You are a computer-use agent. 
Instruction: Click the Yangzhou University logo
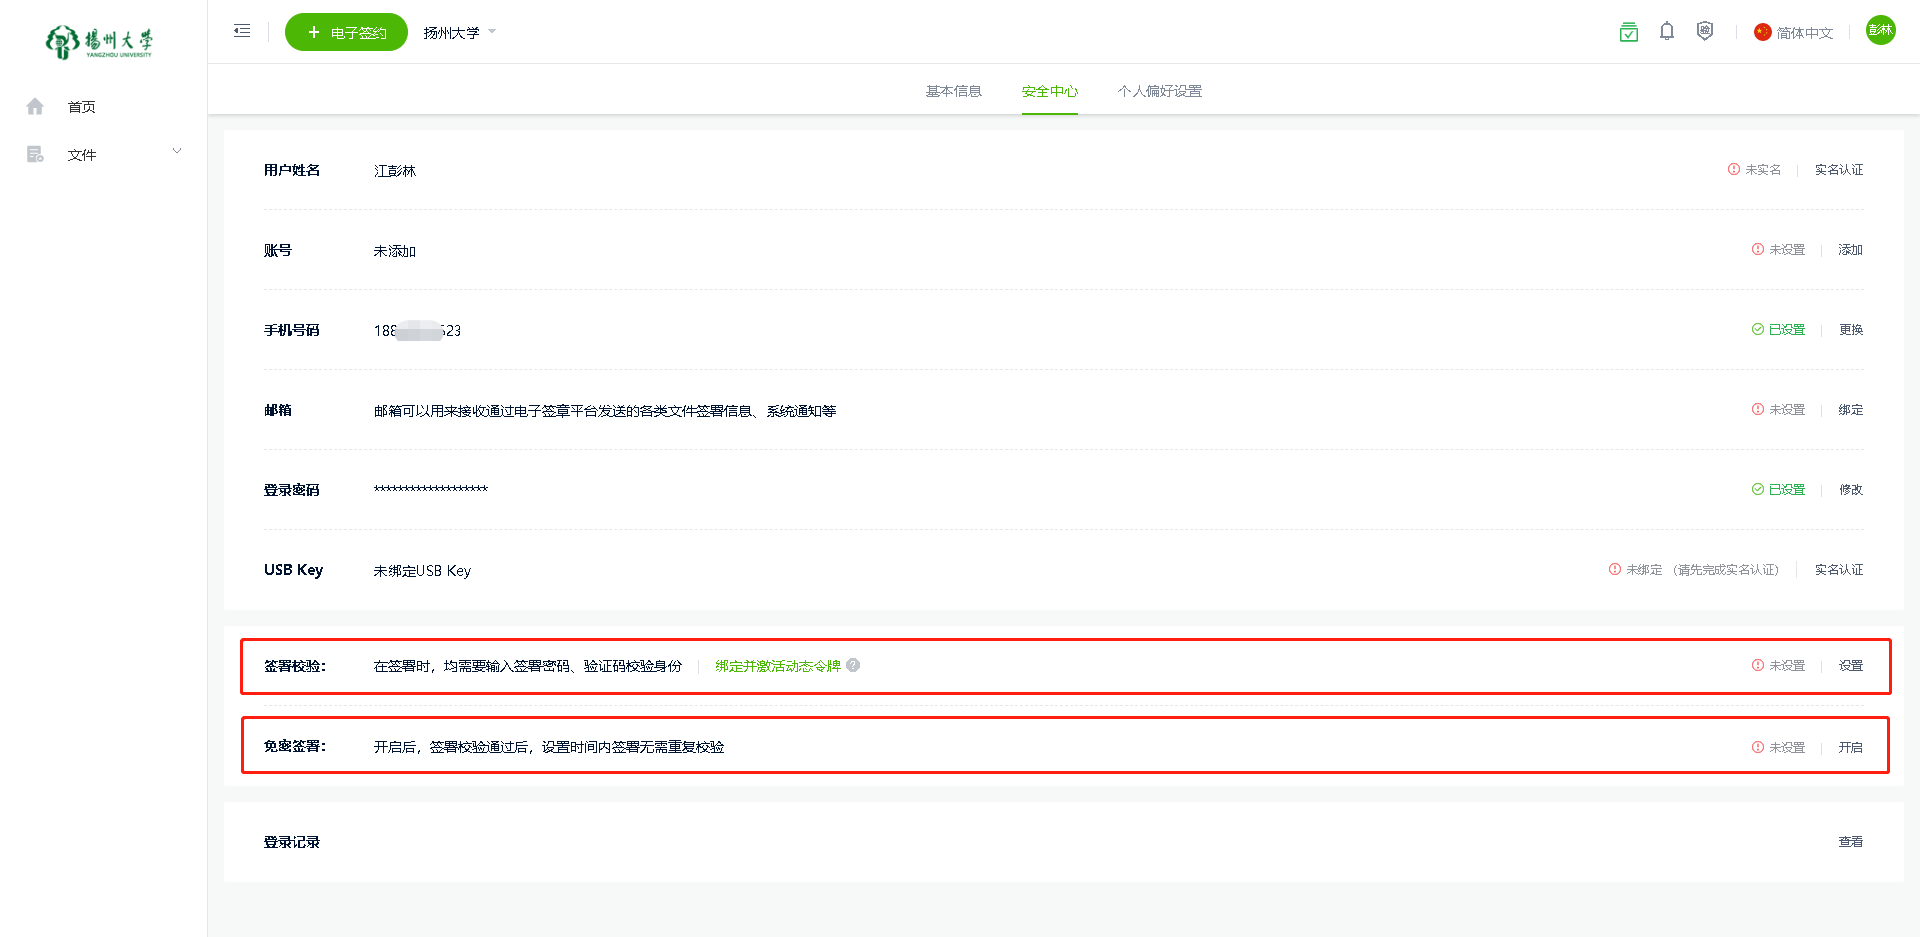pyautogui.click(x=99, y=42)
